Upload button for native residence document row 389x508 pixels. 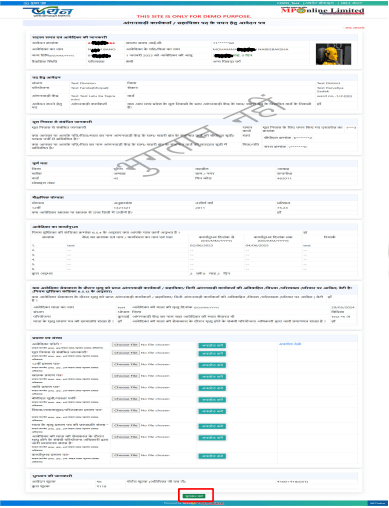(212, 353)
